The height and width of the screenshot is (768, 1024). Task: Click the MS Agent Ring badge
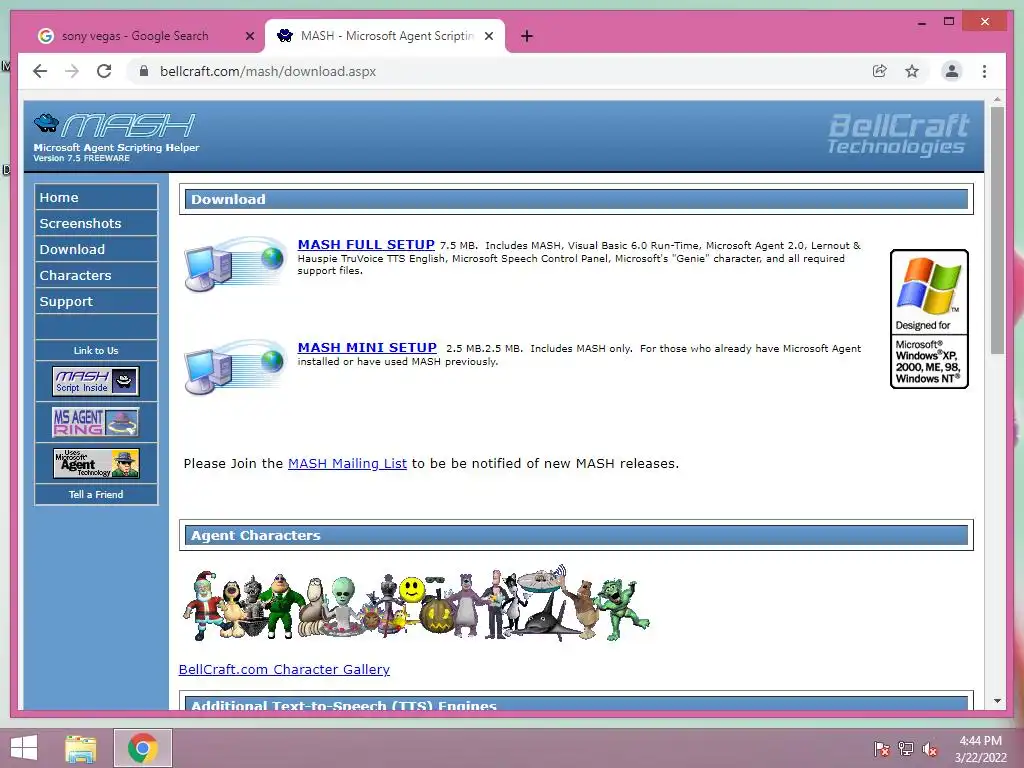[x=95, y=422]
